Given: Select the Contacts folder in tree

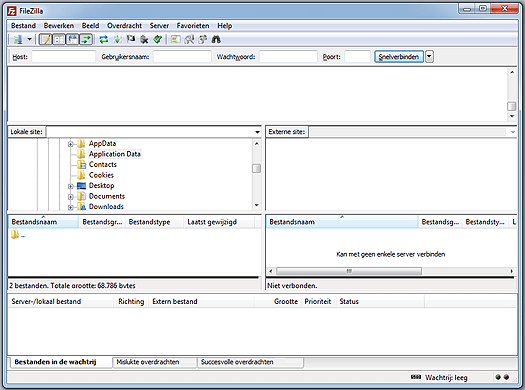Looking at the screenshot, I should [102, 164].
